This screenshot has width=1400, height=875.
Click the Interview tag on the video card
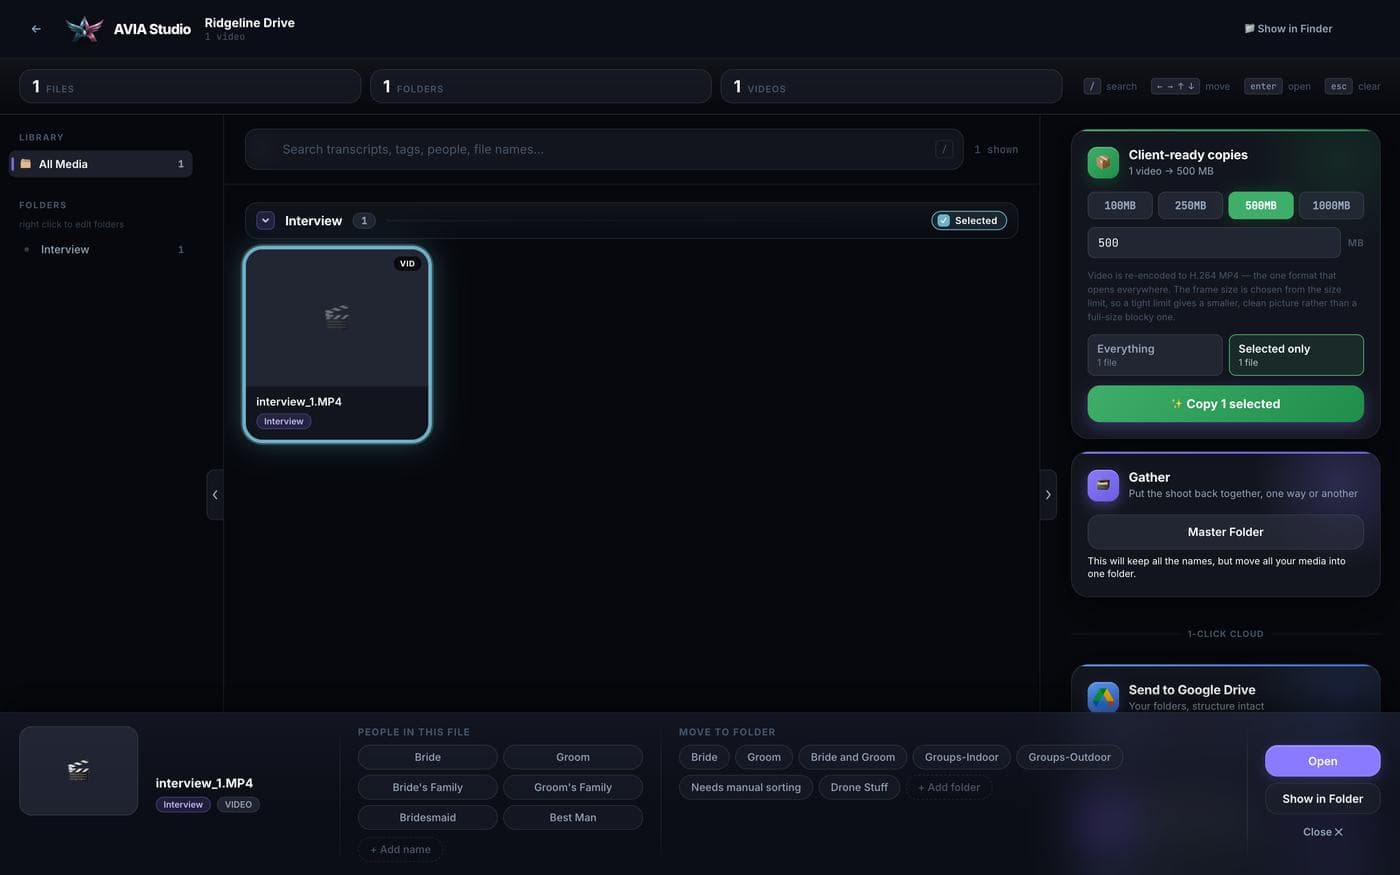[284, 422]
